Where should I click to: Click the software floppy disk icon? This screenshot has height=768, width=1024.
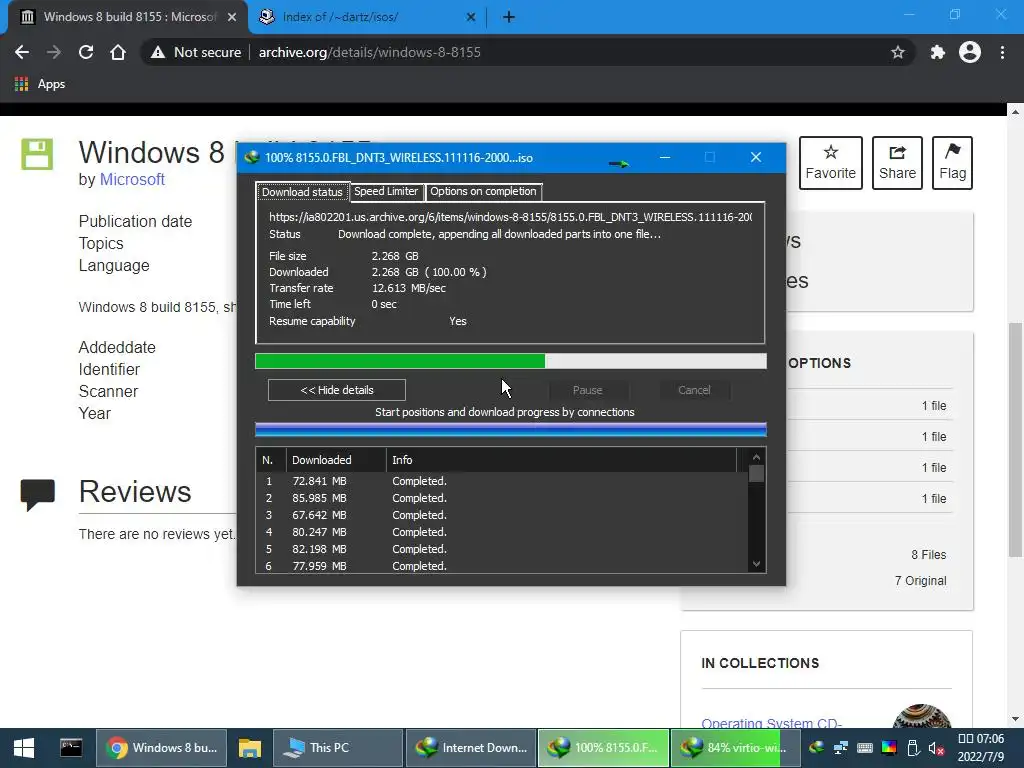(x=37, y=154)
